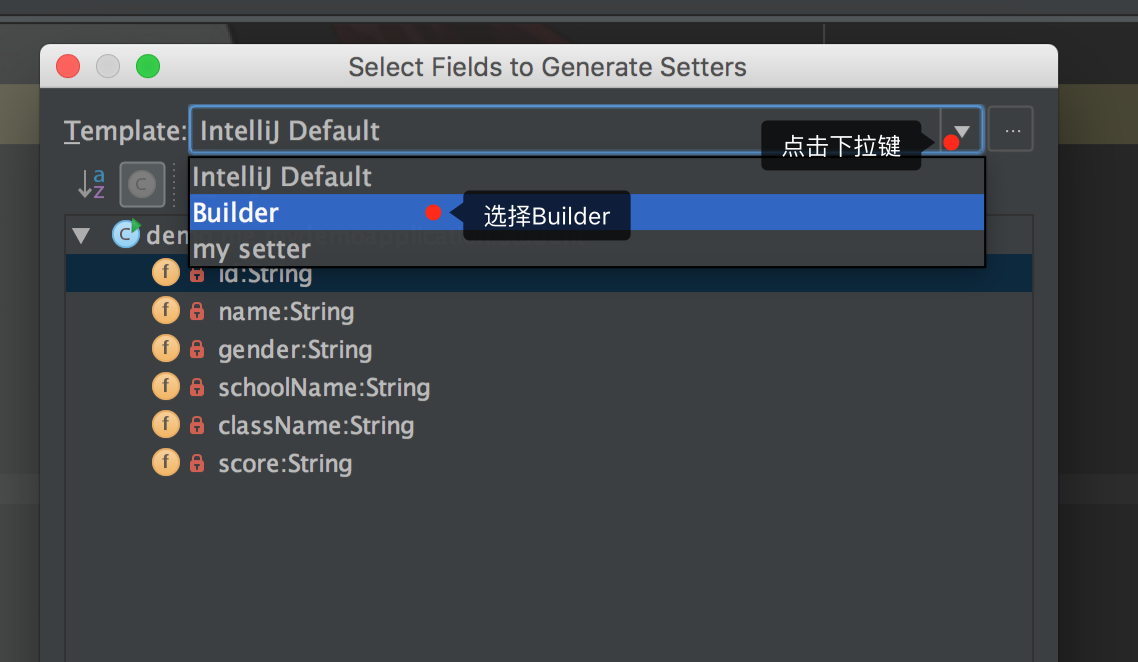The width and height of the screenshot is (1138, 662).
Task: Select the schoolName:String field row
Action: pyautogui.click(x=324, y=388)
